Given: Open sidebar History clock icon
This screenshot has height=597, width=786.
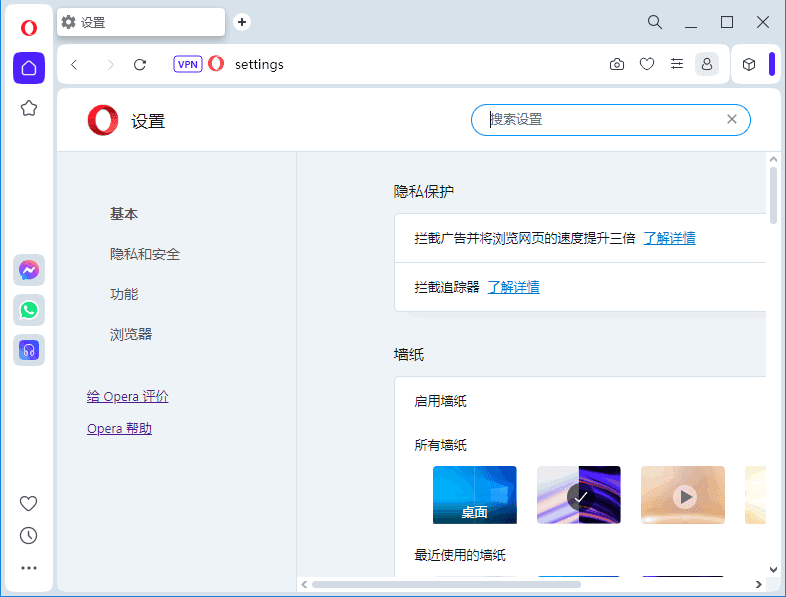Looking at the screenshot, I should click(29, 535).
